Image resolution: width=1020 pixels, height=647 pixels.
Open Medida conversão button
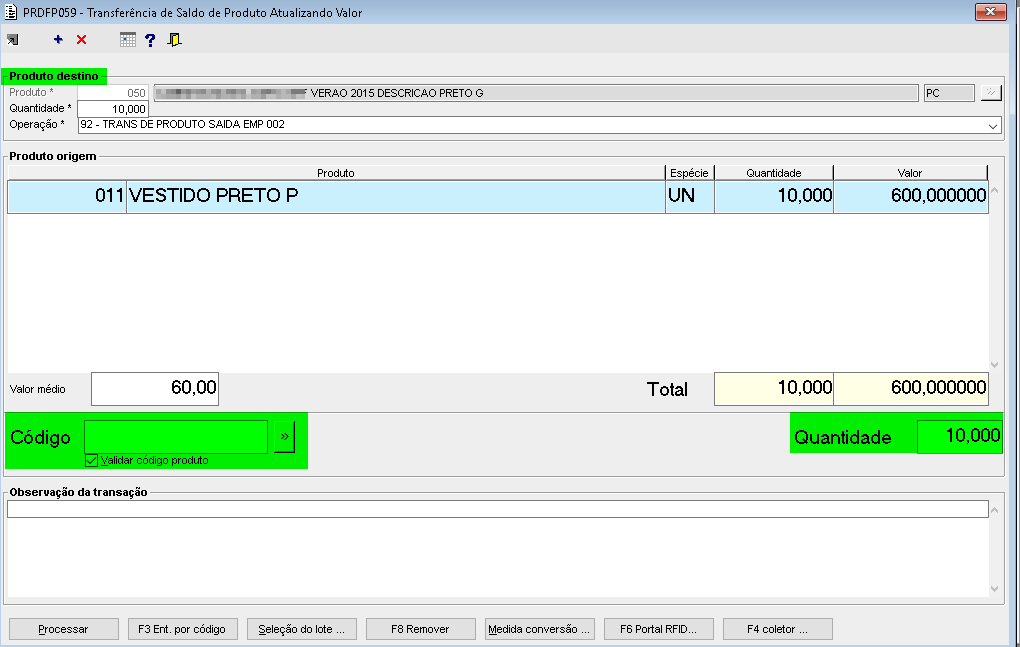539,629
